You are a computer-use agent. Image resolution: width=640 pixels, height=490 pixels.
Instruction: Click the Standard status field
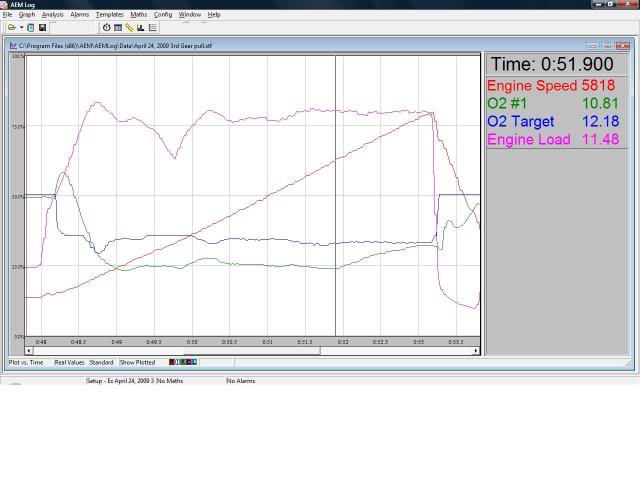tap(102, 363)
